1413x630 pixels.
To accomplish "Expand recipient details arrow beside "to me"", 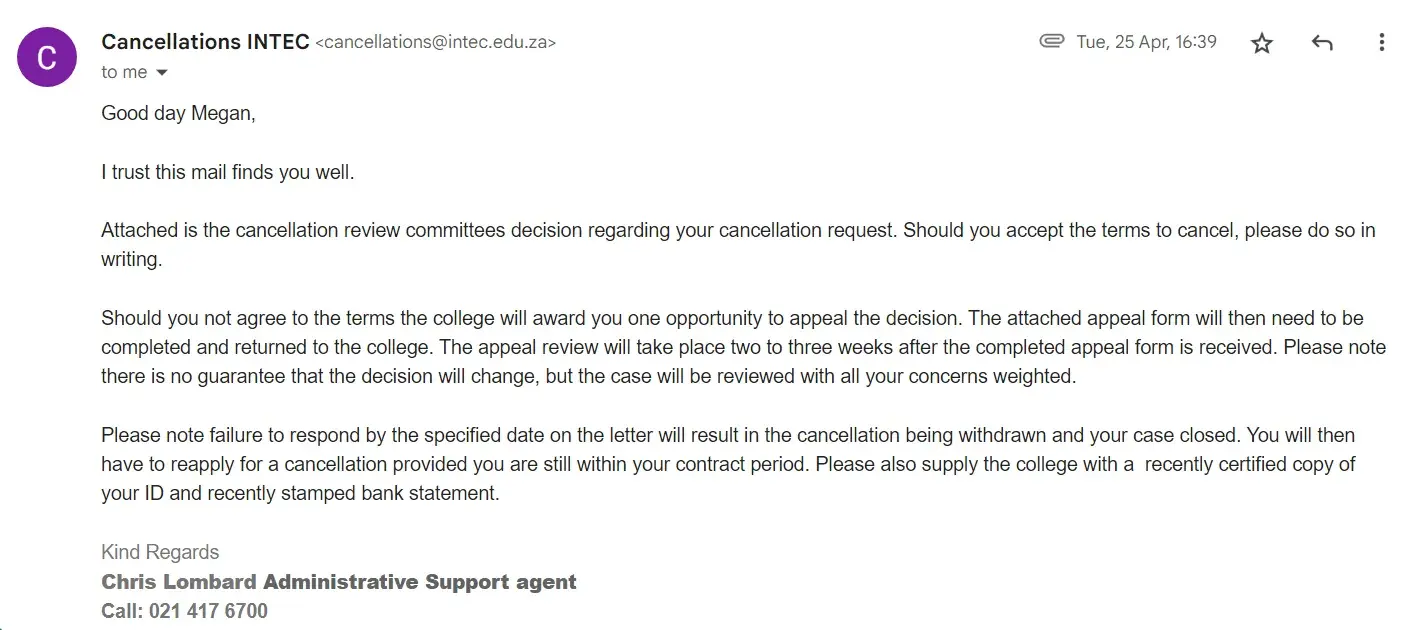I will (x=162, y=73).
